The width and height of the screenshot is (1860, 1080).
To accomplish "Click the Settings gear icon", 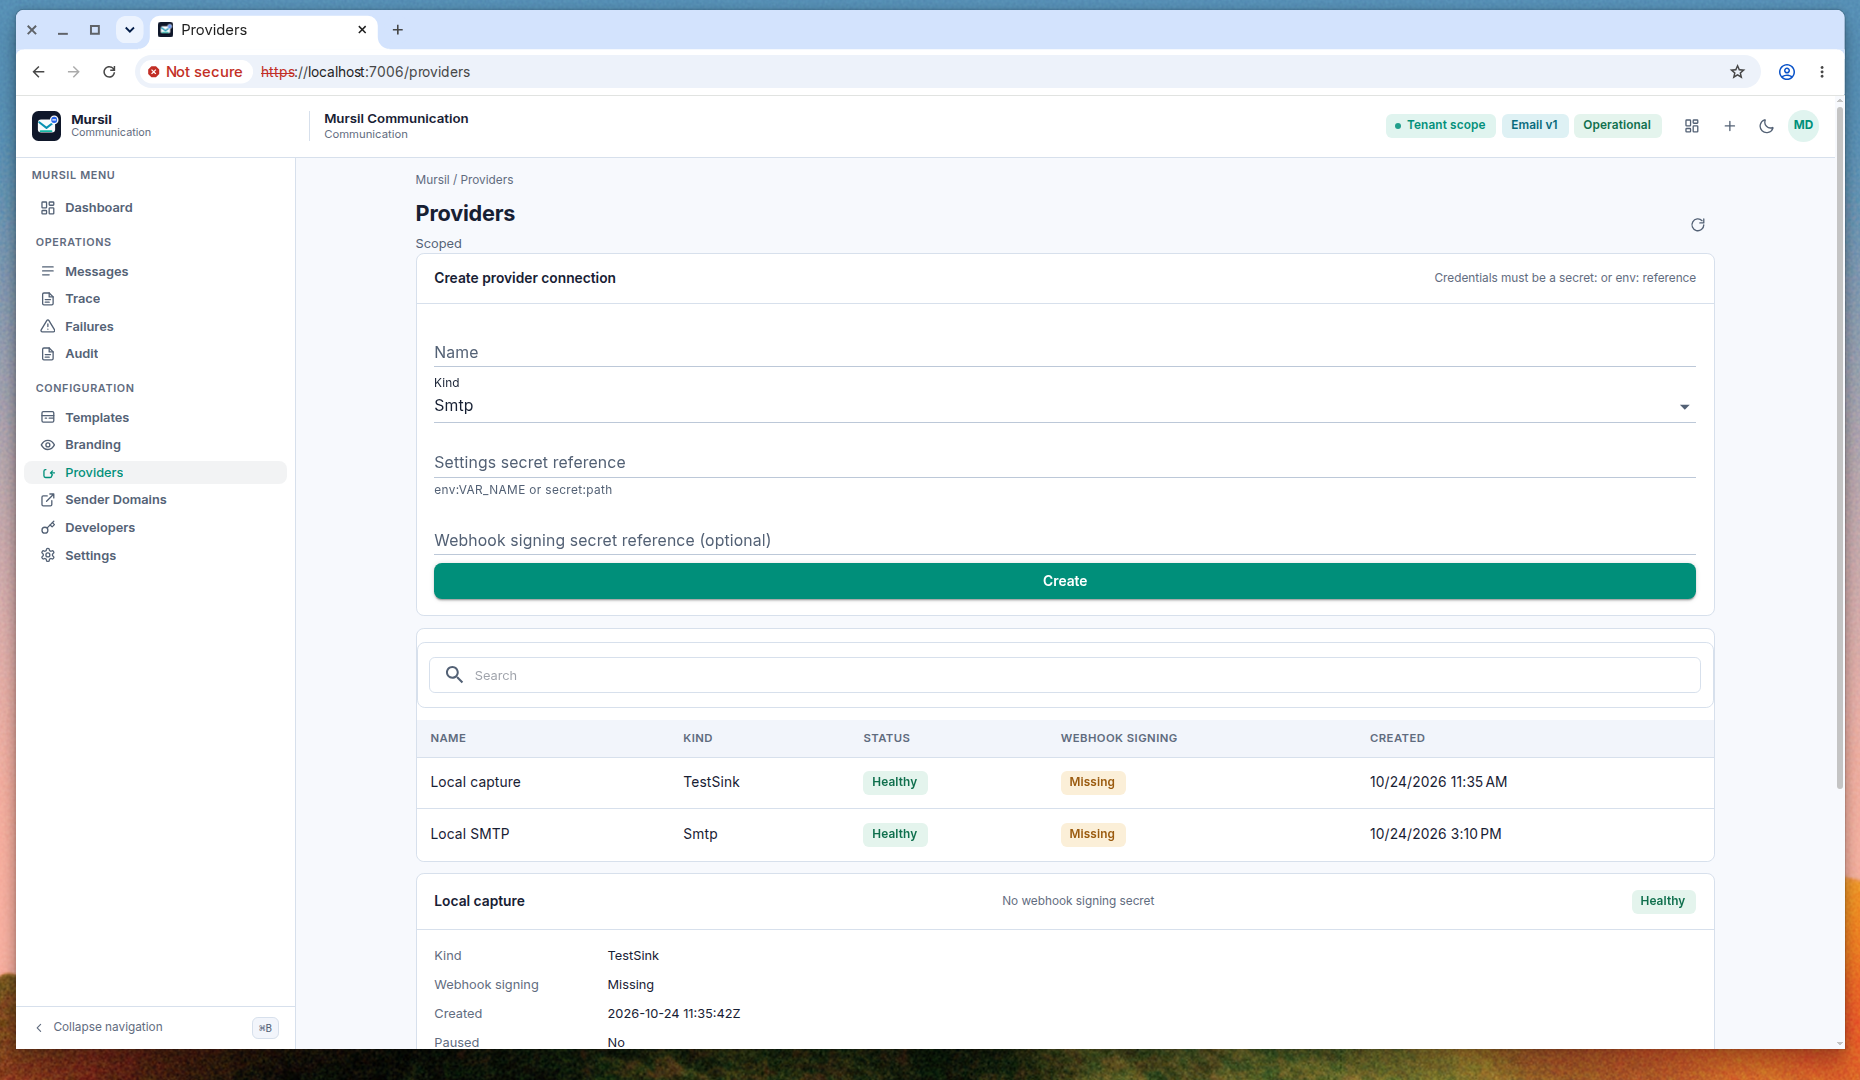I will click(x=47, y=555).
